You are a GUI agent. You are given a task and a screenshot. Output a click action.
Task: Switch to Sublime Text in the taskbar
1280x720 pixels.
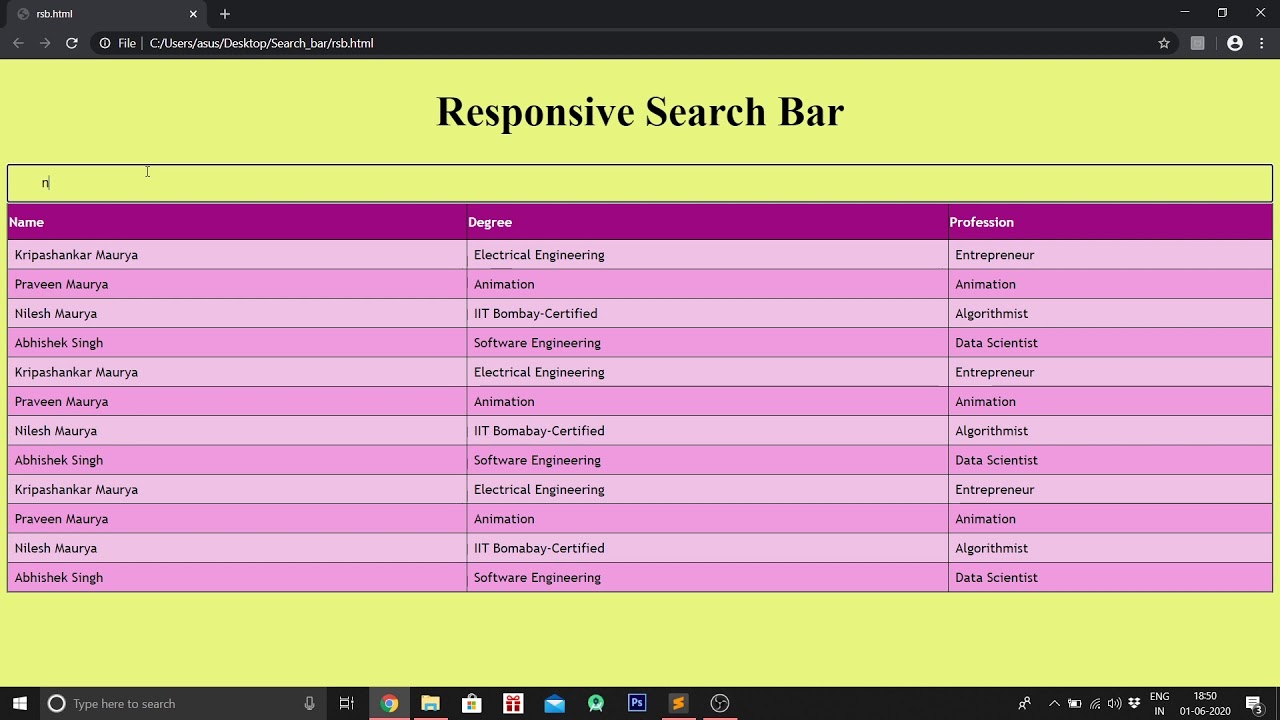coord(678,703)
